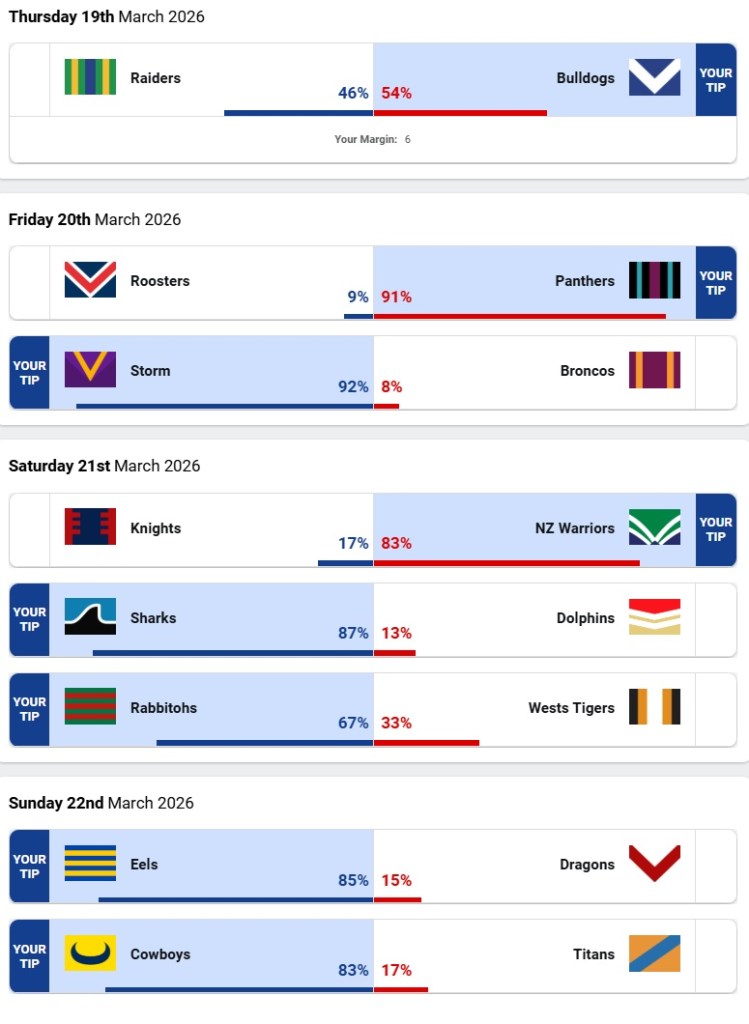Click the Storm team jersey icon
Viewport: 749px width, 1024px height.
click(x=90, y=370)
